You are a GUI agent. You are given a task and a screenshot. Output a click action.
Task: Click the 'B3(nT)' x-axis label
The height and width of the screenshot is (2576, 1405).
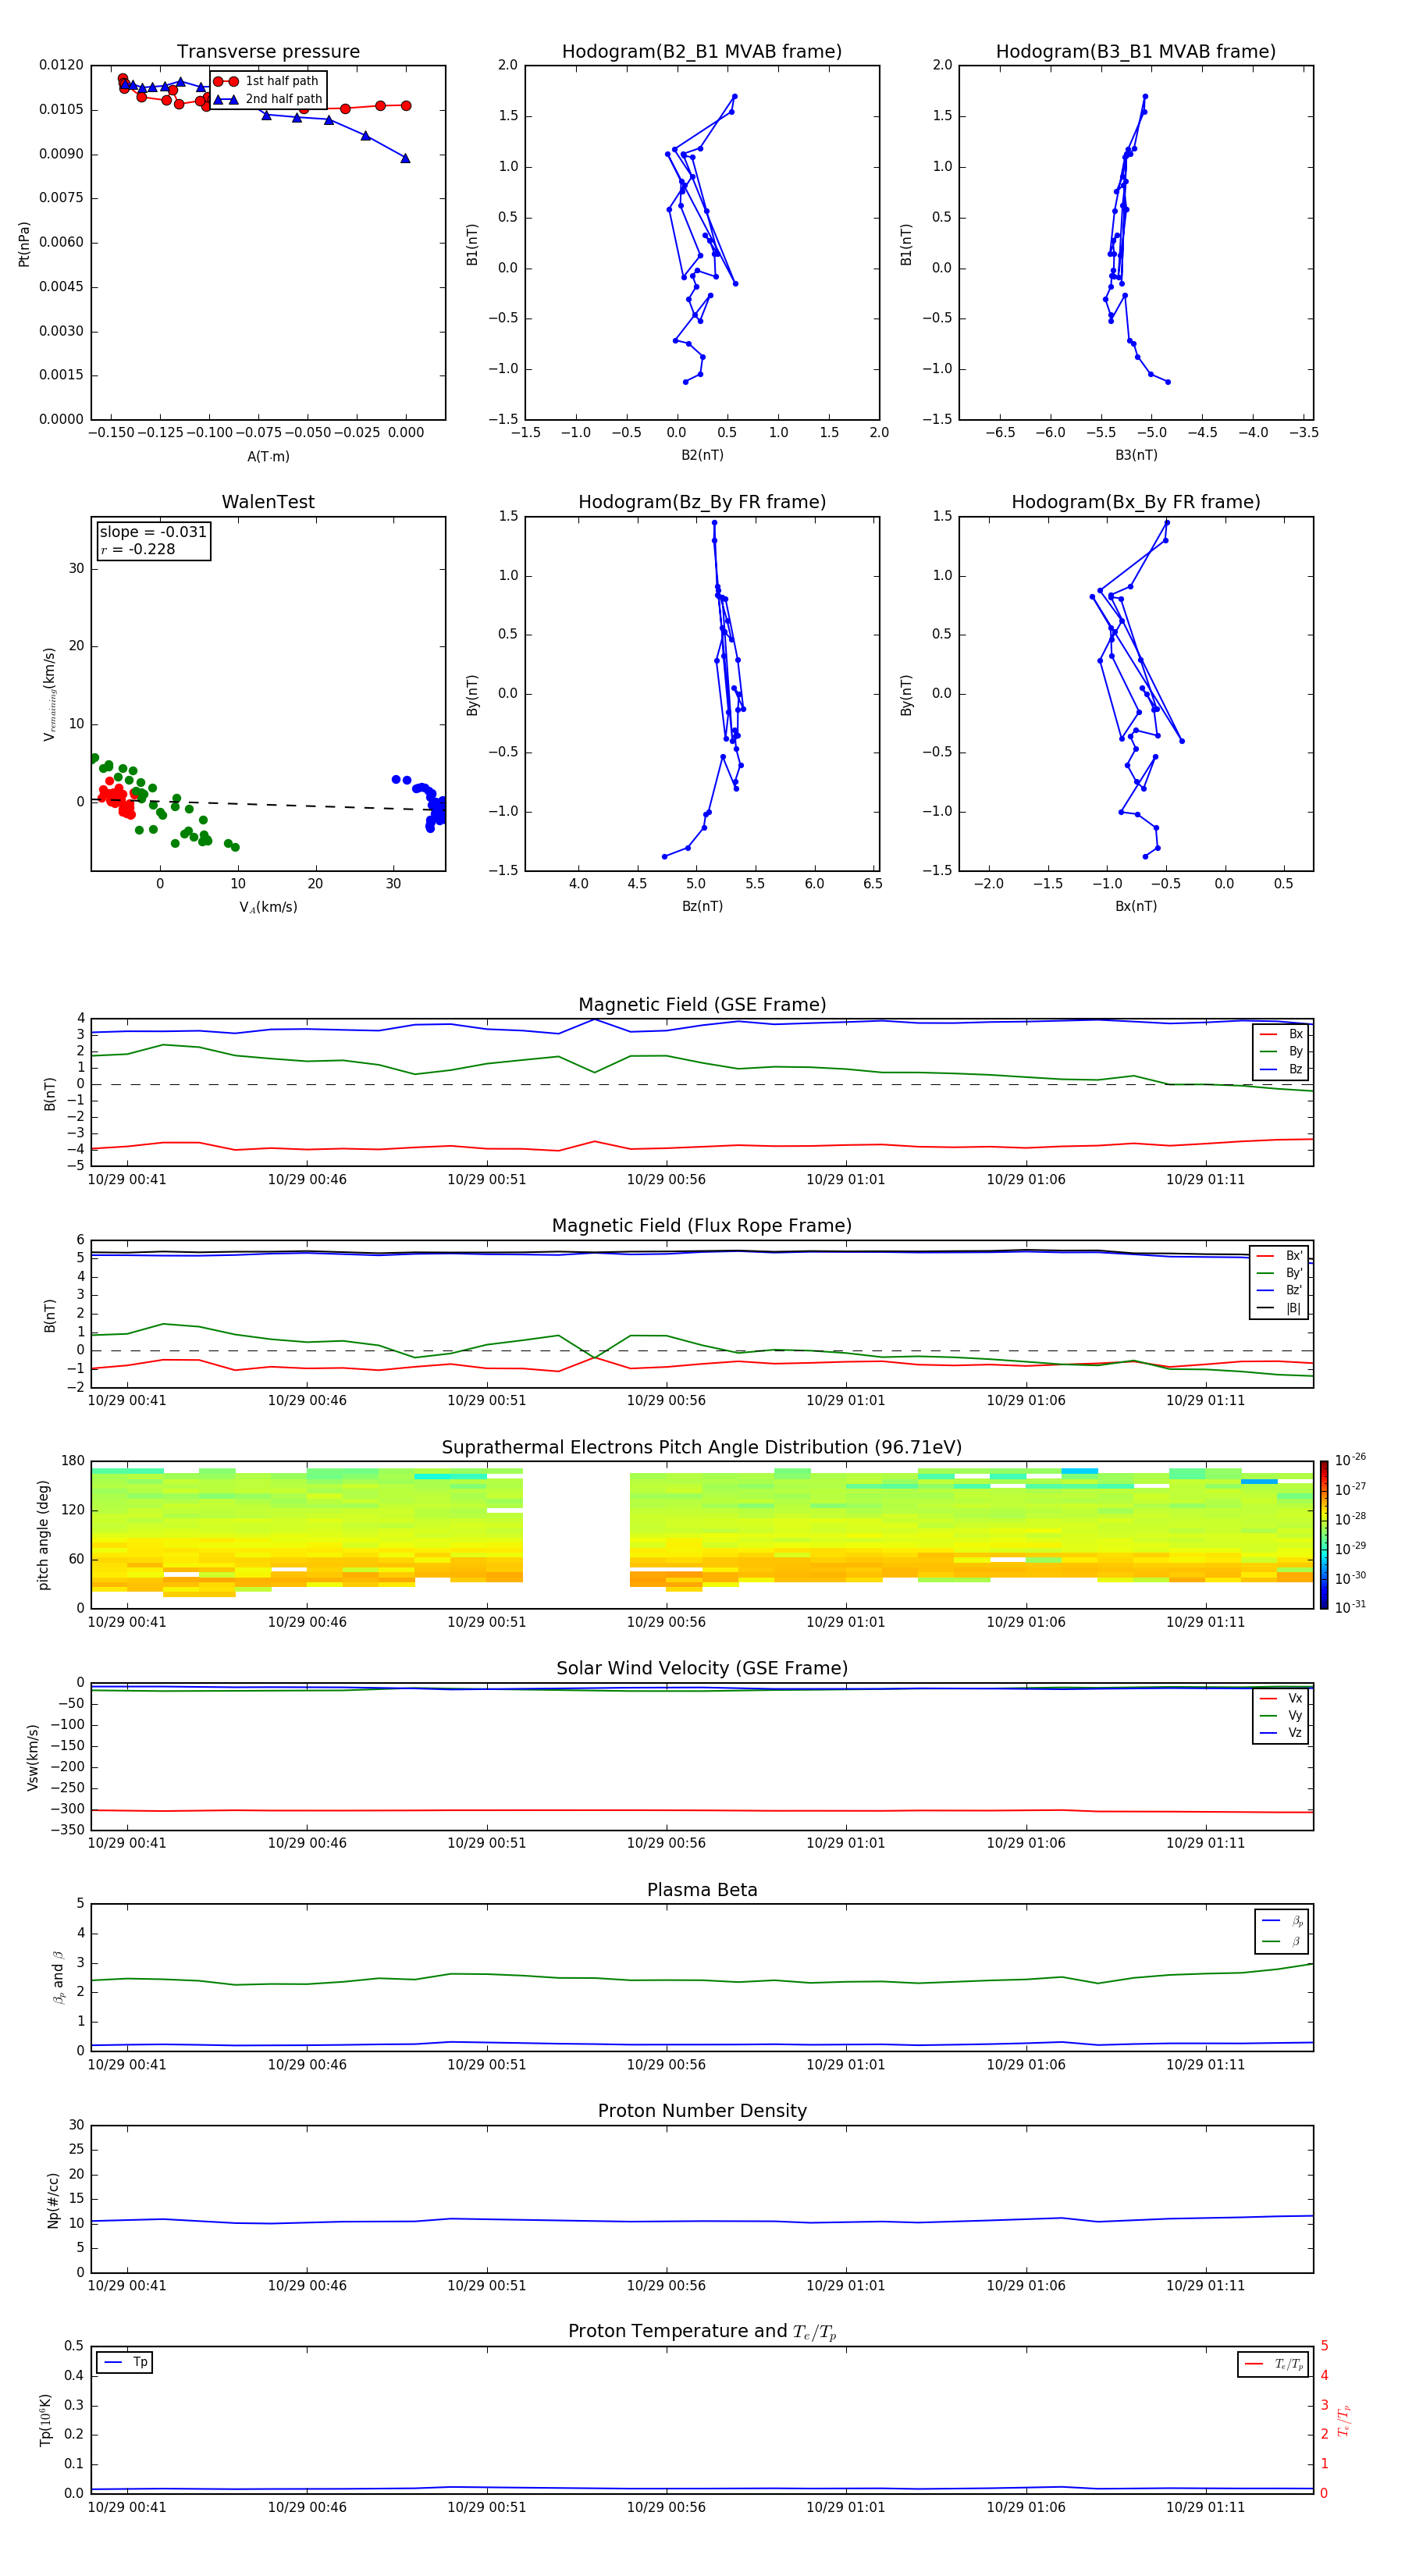coord(1136,455)
